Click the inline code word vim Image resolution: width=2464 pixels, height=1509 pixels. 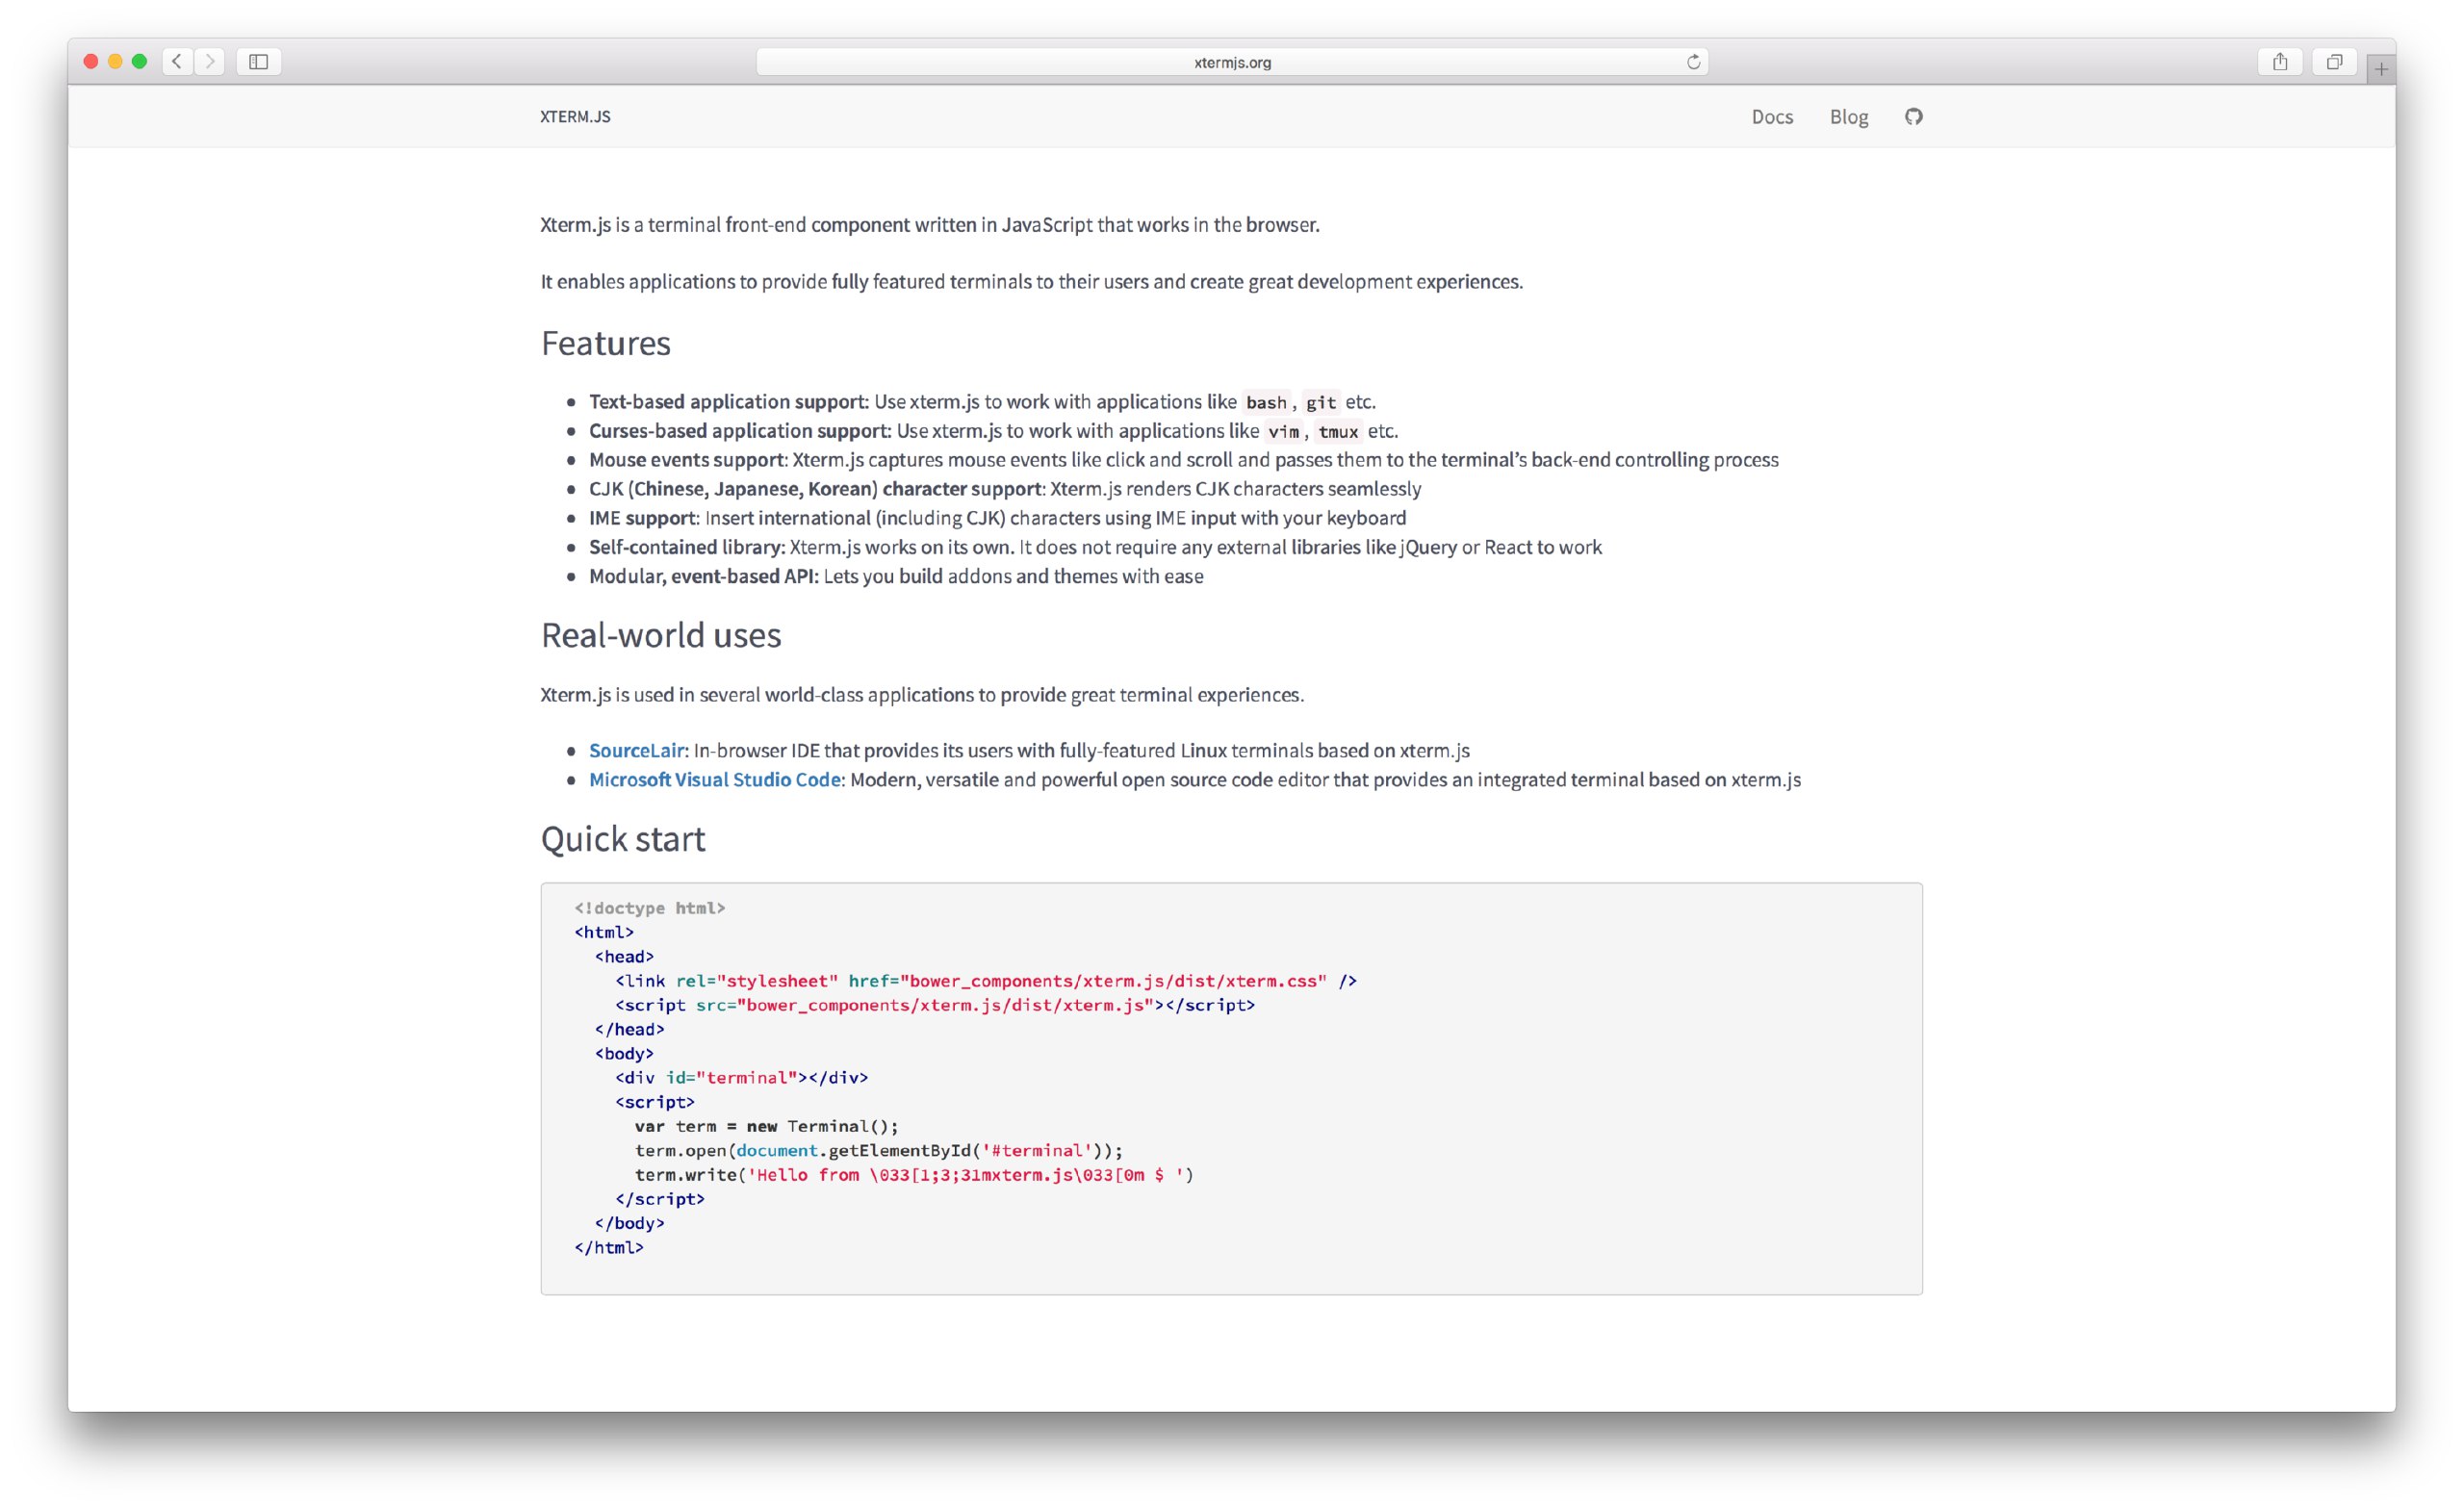(x=1283, y=431)
